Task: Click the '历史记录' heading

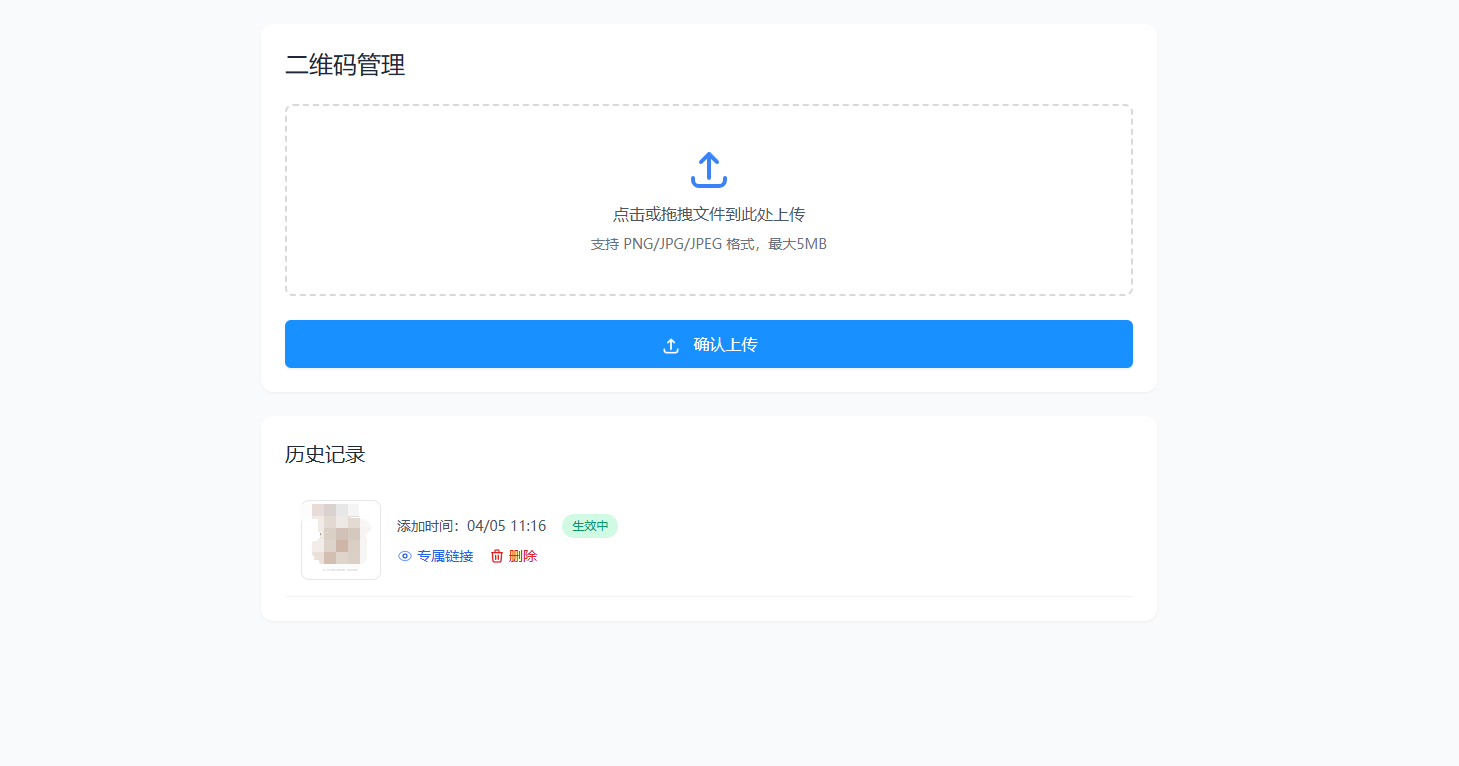Action: [x=325, y=454]
